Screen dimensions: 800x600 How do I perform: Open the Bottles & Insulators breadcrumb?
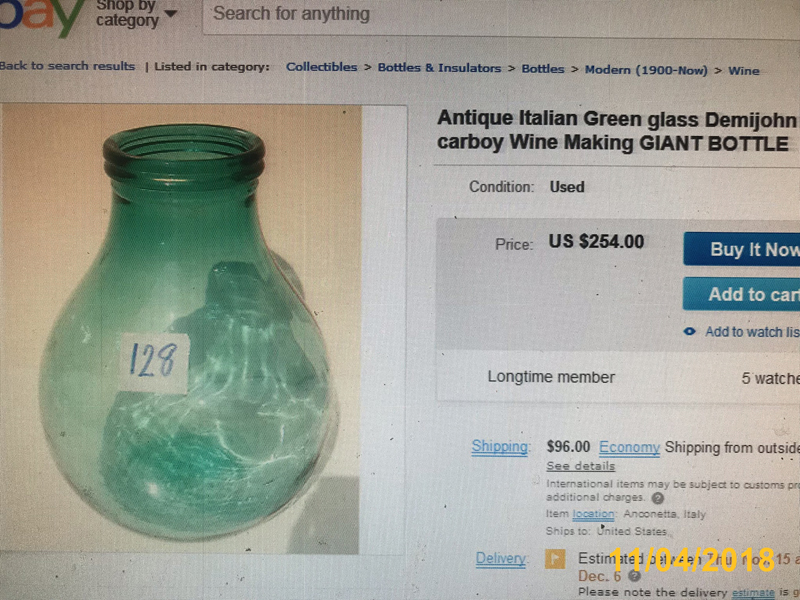pos(439,68)
